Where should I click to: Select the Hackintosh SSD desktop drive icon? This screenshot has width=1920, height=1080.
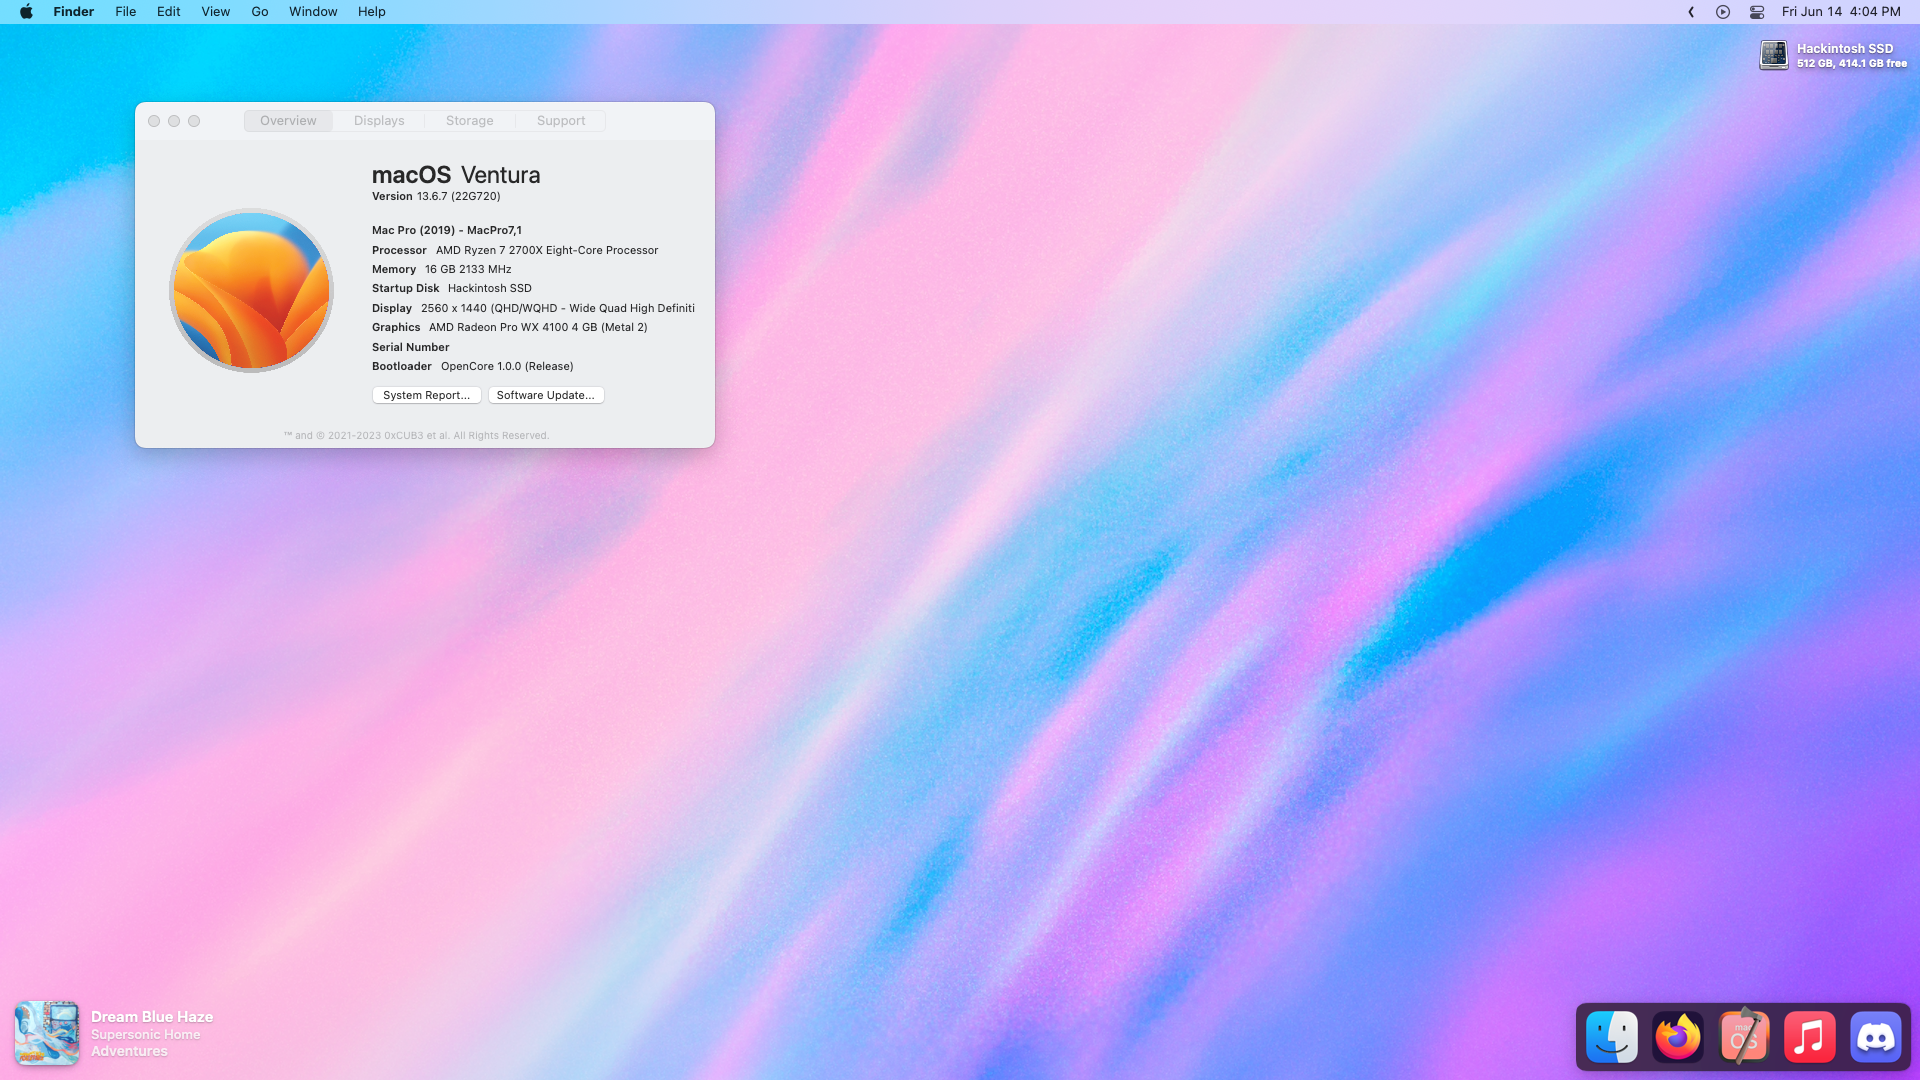[1774, 55]
